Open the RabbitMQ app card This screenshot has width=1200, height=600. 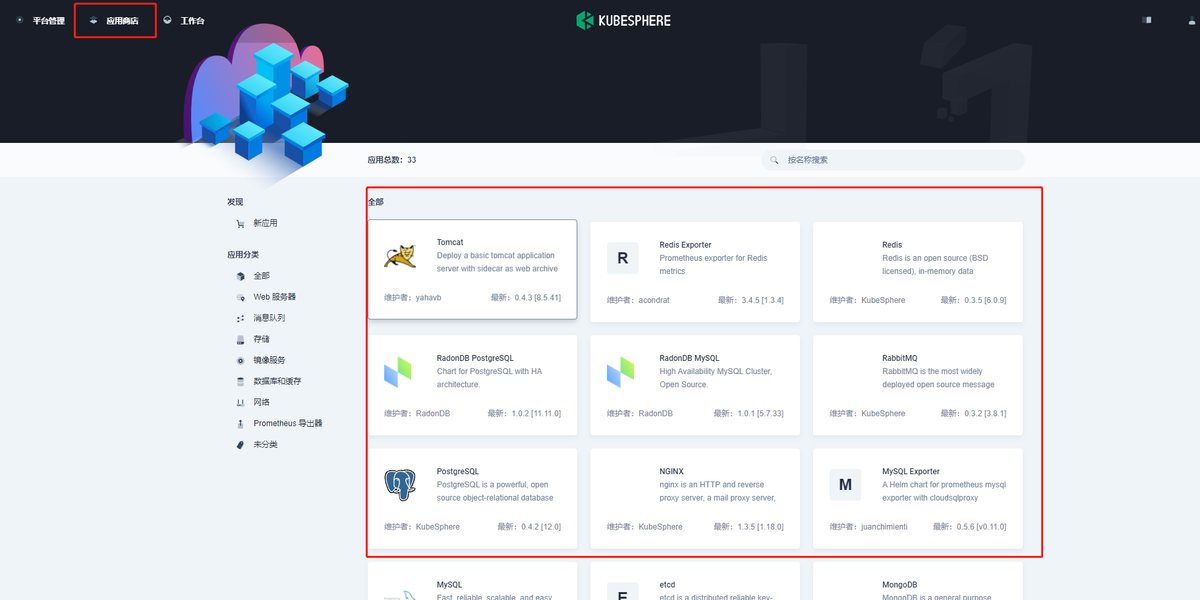point(917,385)
